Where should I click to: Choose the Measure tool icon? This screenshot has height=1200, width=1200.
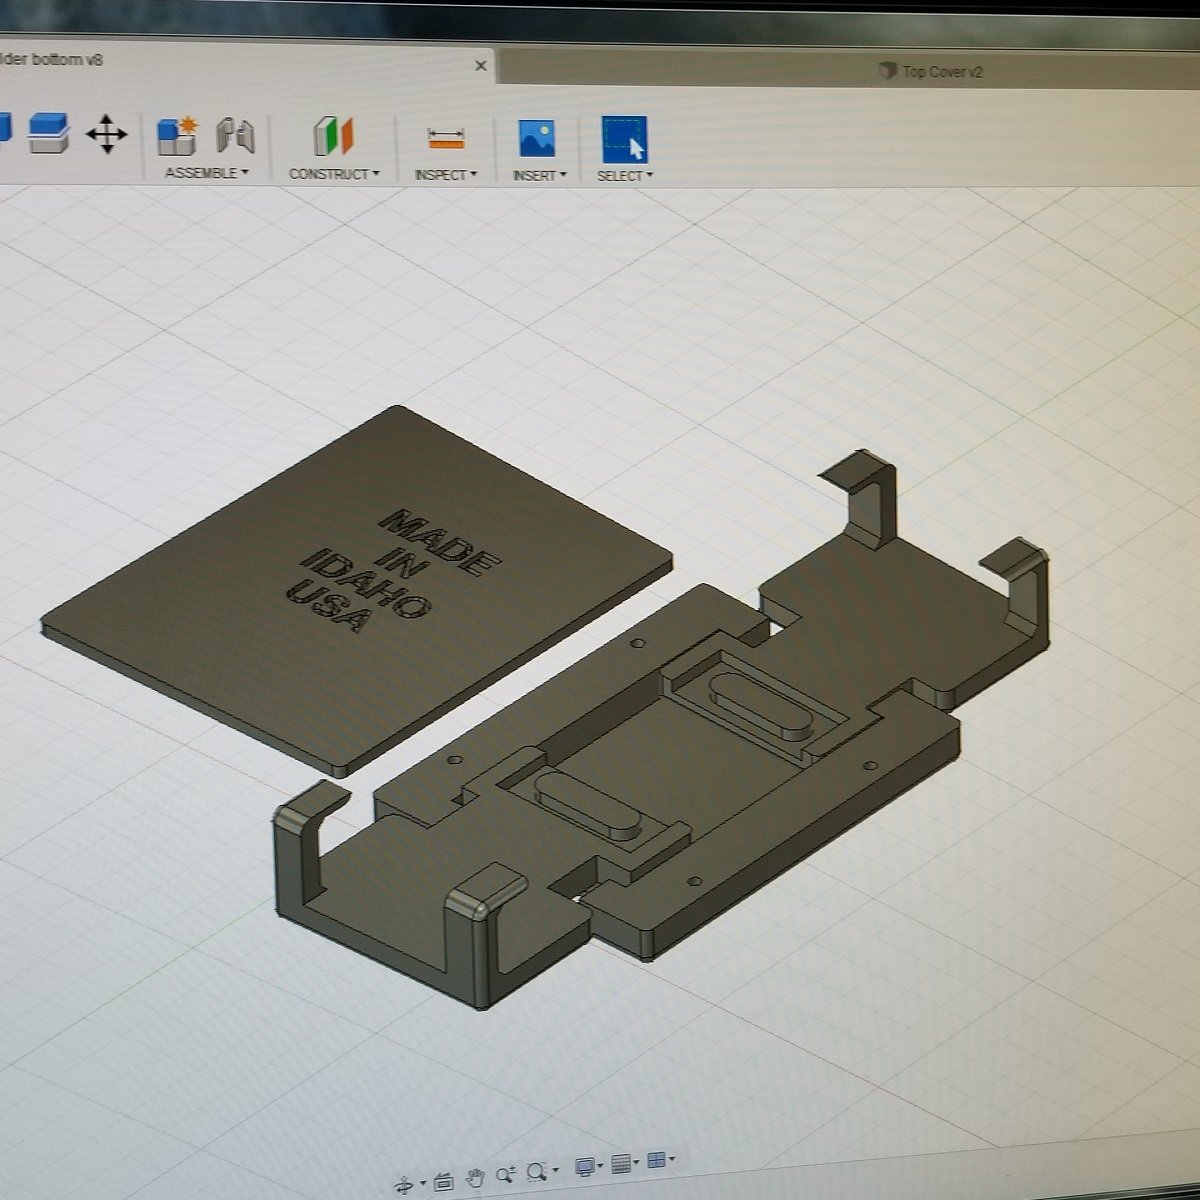pyautogui.click(x=445, y=138)
